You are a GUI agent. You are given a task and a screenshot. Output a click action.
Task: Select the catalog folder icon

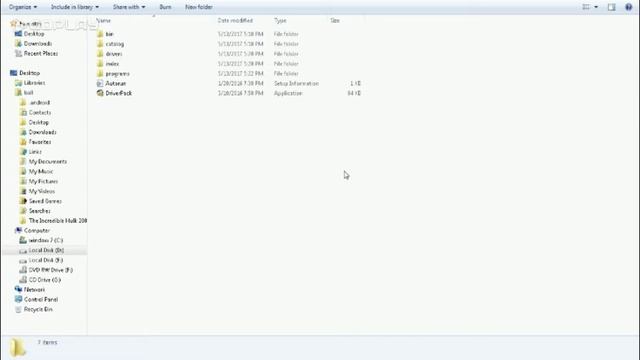[x=100, y=44]
